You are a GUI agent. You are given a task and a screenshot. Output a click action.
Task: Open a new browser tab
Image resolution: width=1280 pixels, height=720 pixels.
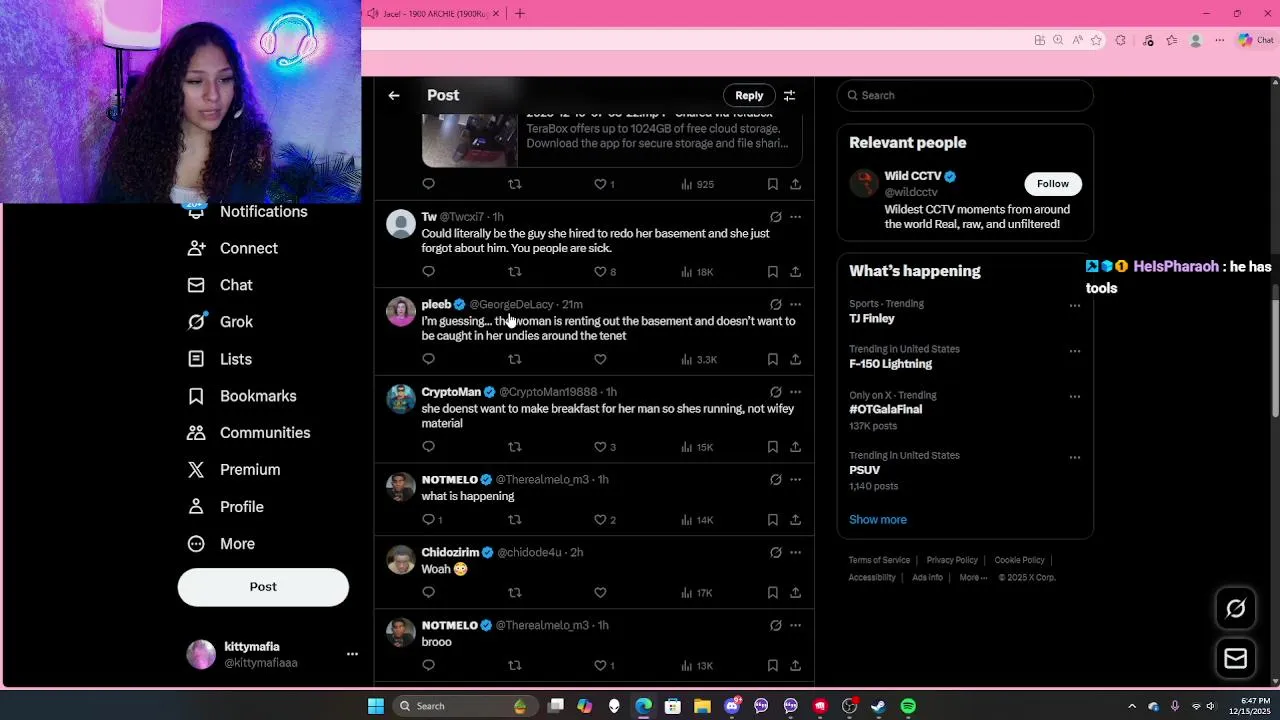tap(519, 13)
